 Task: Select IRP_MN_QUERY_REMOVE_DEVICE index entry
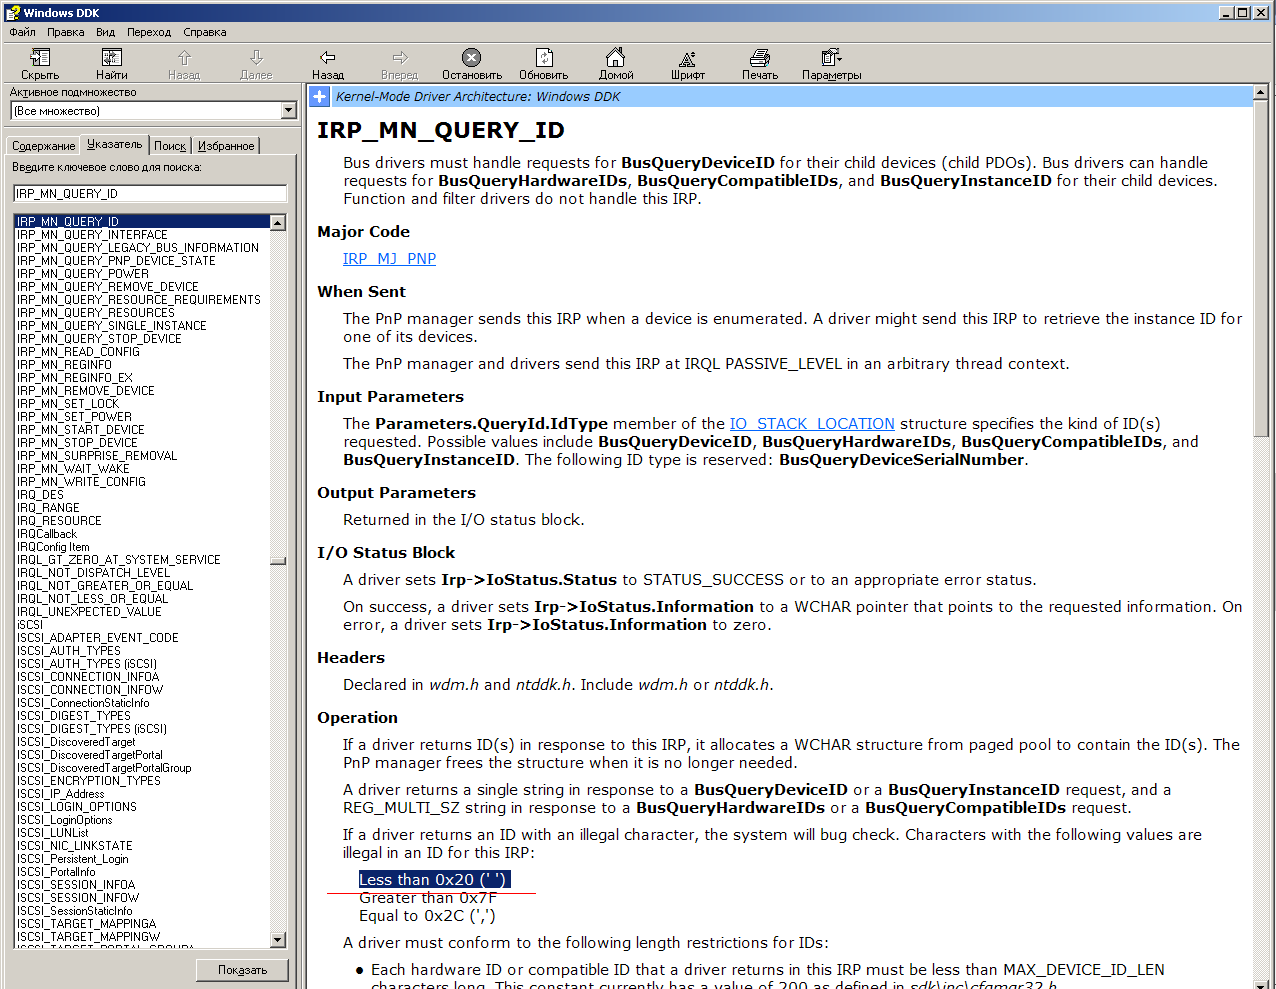point(108,287)
